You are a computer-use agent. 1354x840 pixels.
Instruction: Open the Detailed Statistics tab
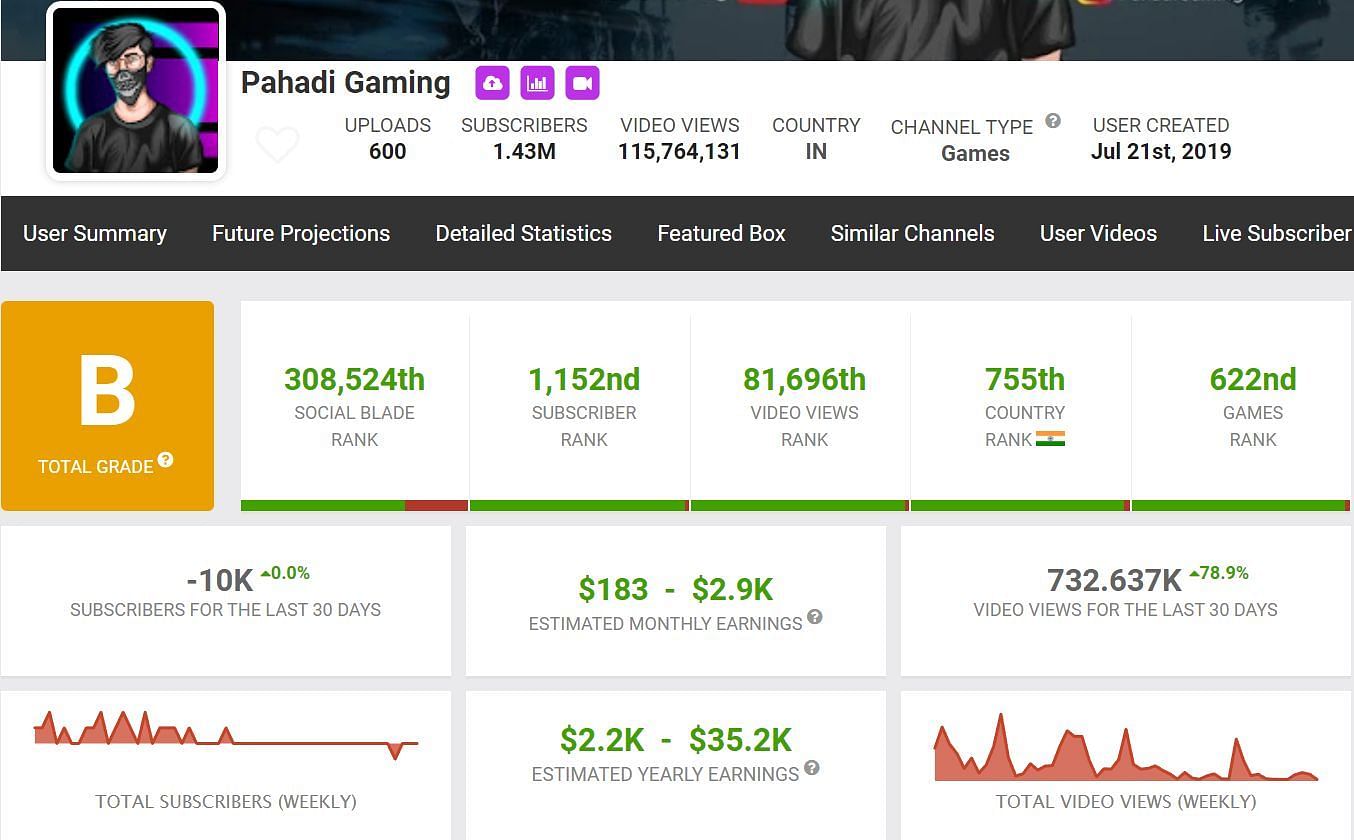[x=523, y=234]
